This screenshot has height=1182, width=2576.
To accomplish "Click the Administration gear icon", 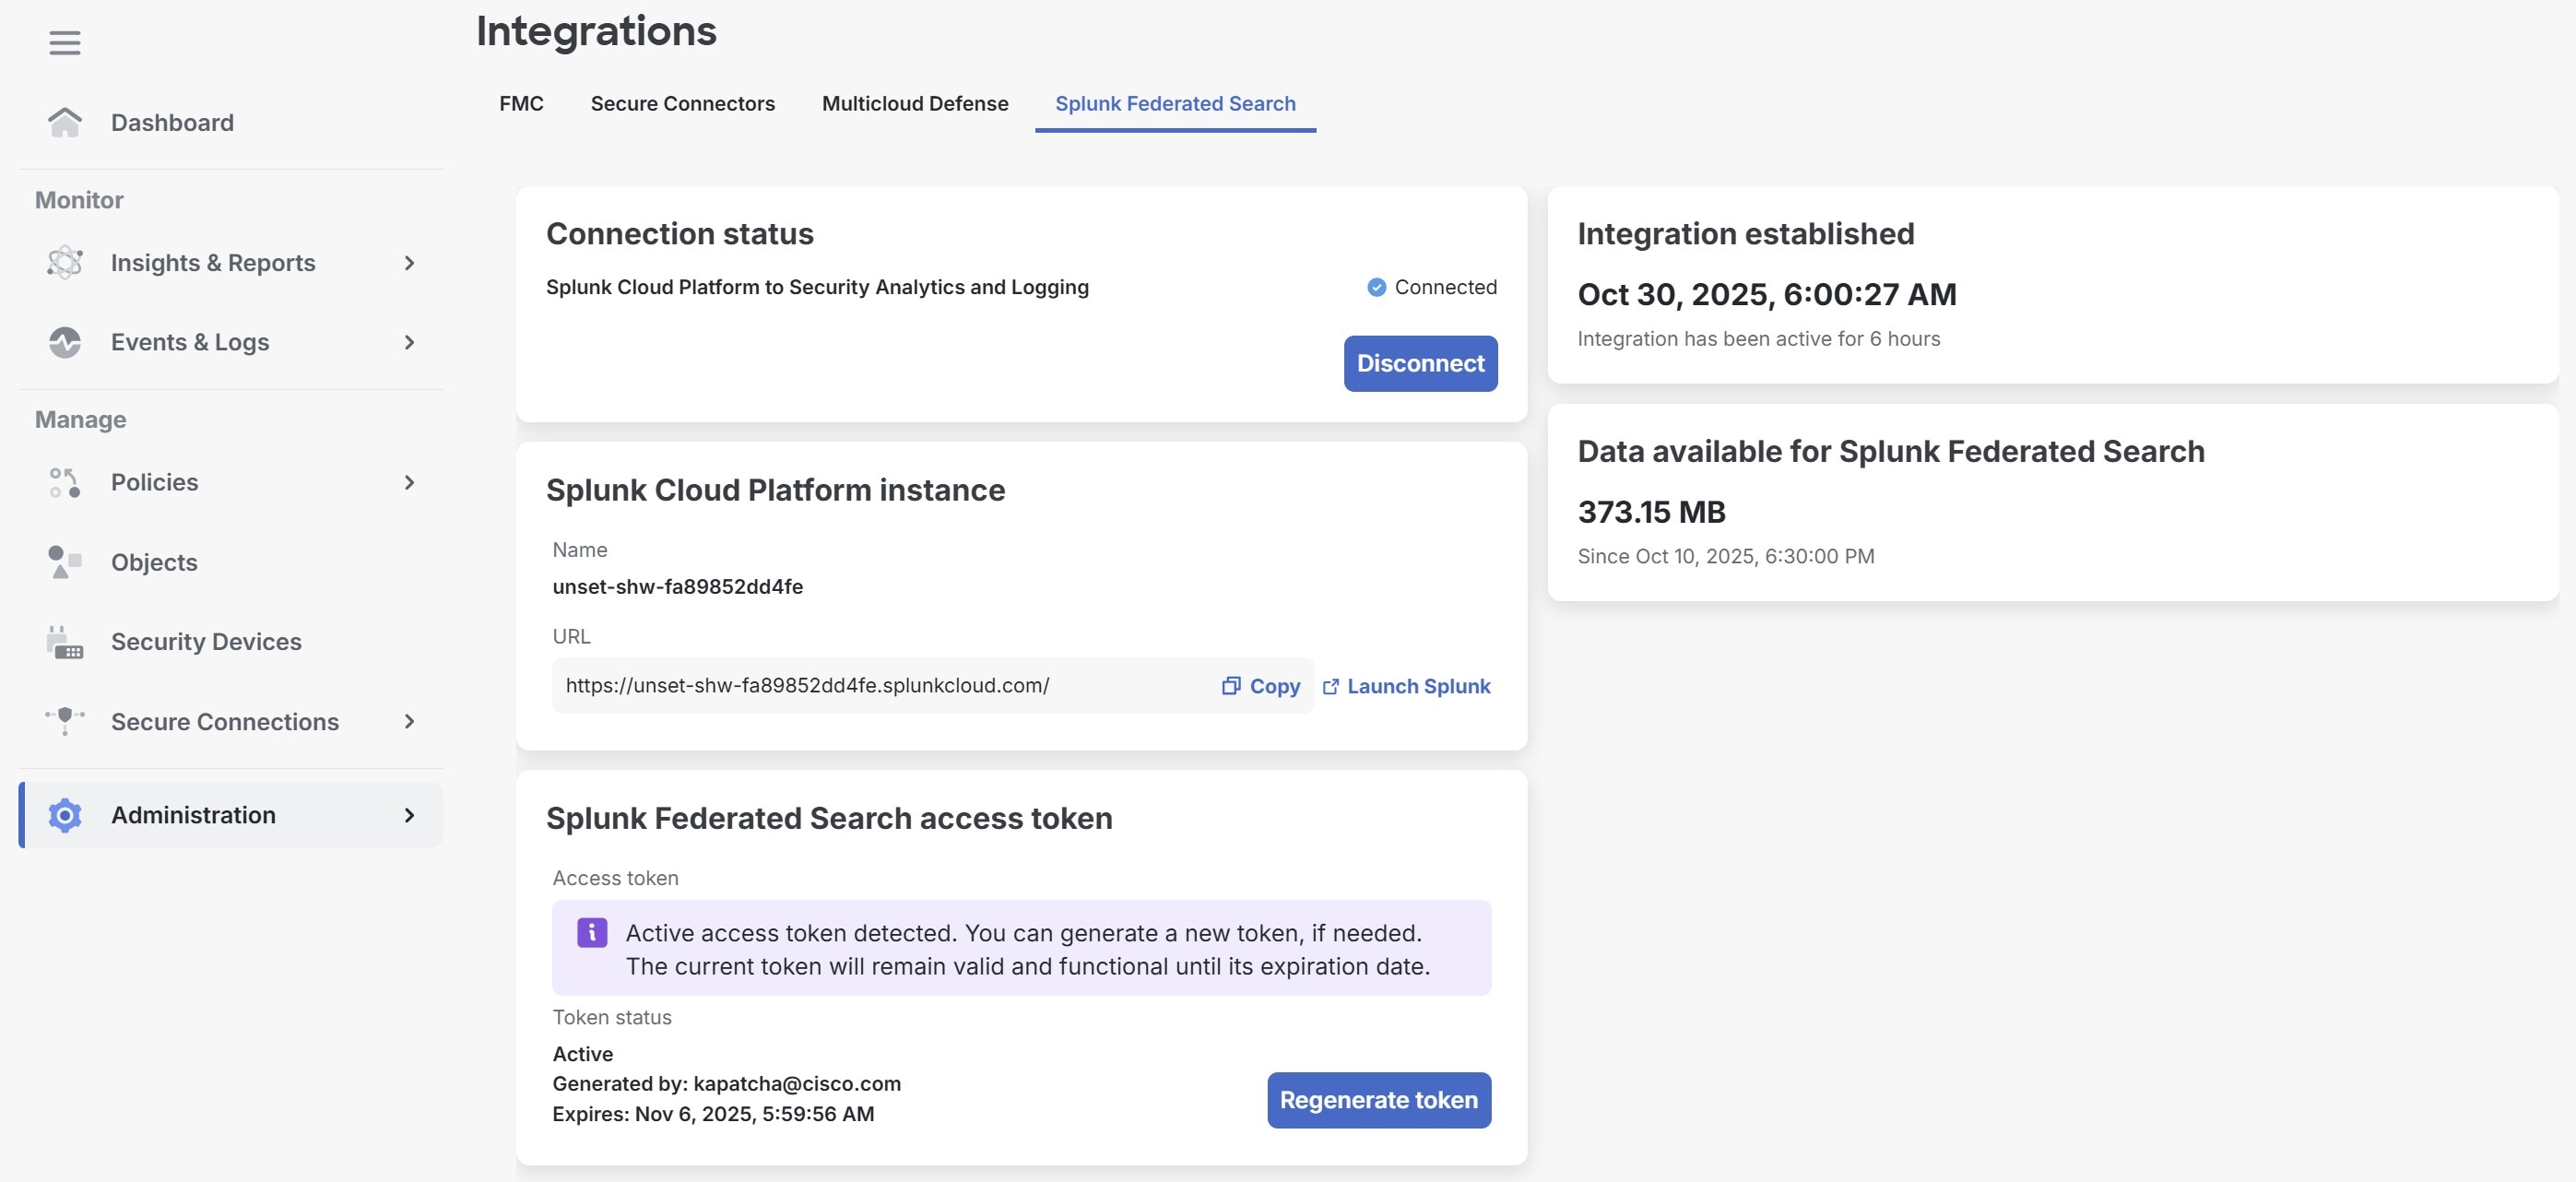I will (65, 815).
